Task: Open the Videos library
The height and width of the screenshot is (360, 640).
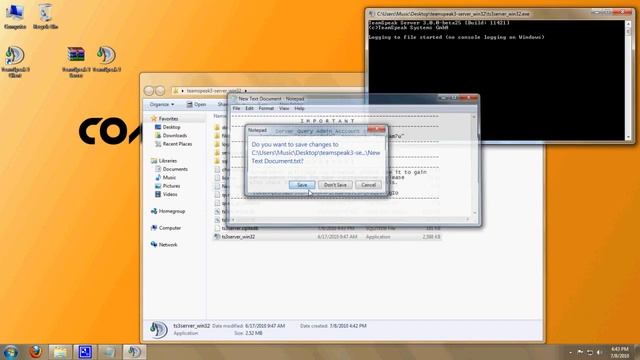Action: 170,194
